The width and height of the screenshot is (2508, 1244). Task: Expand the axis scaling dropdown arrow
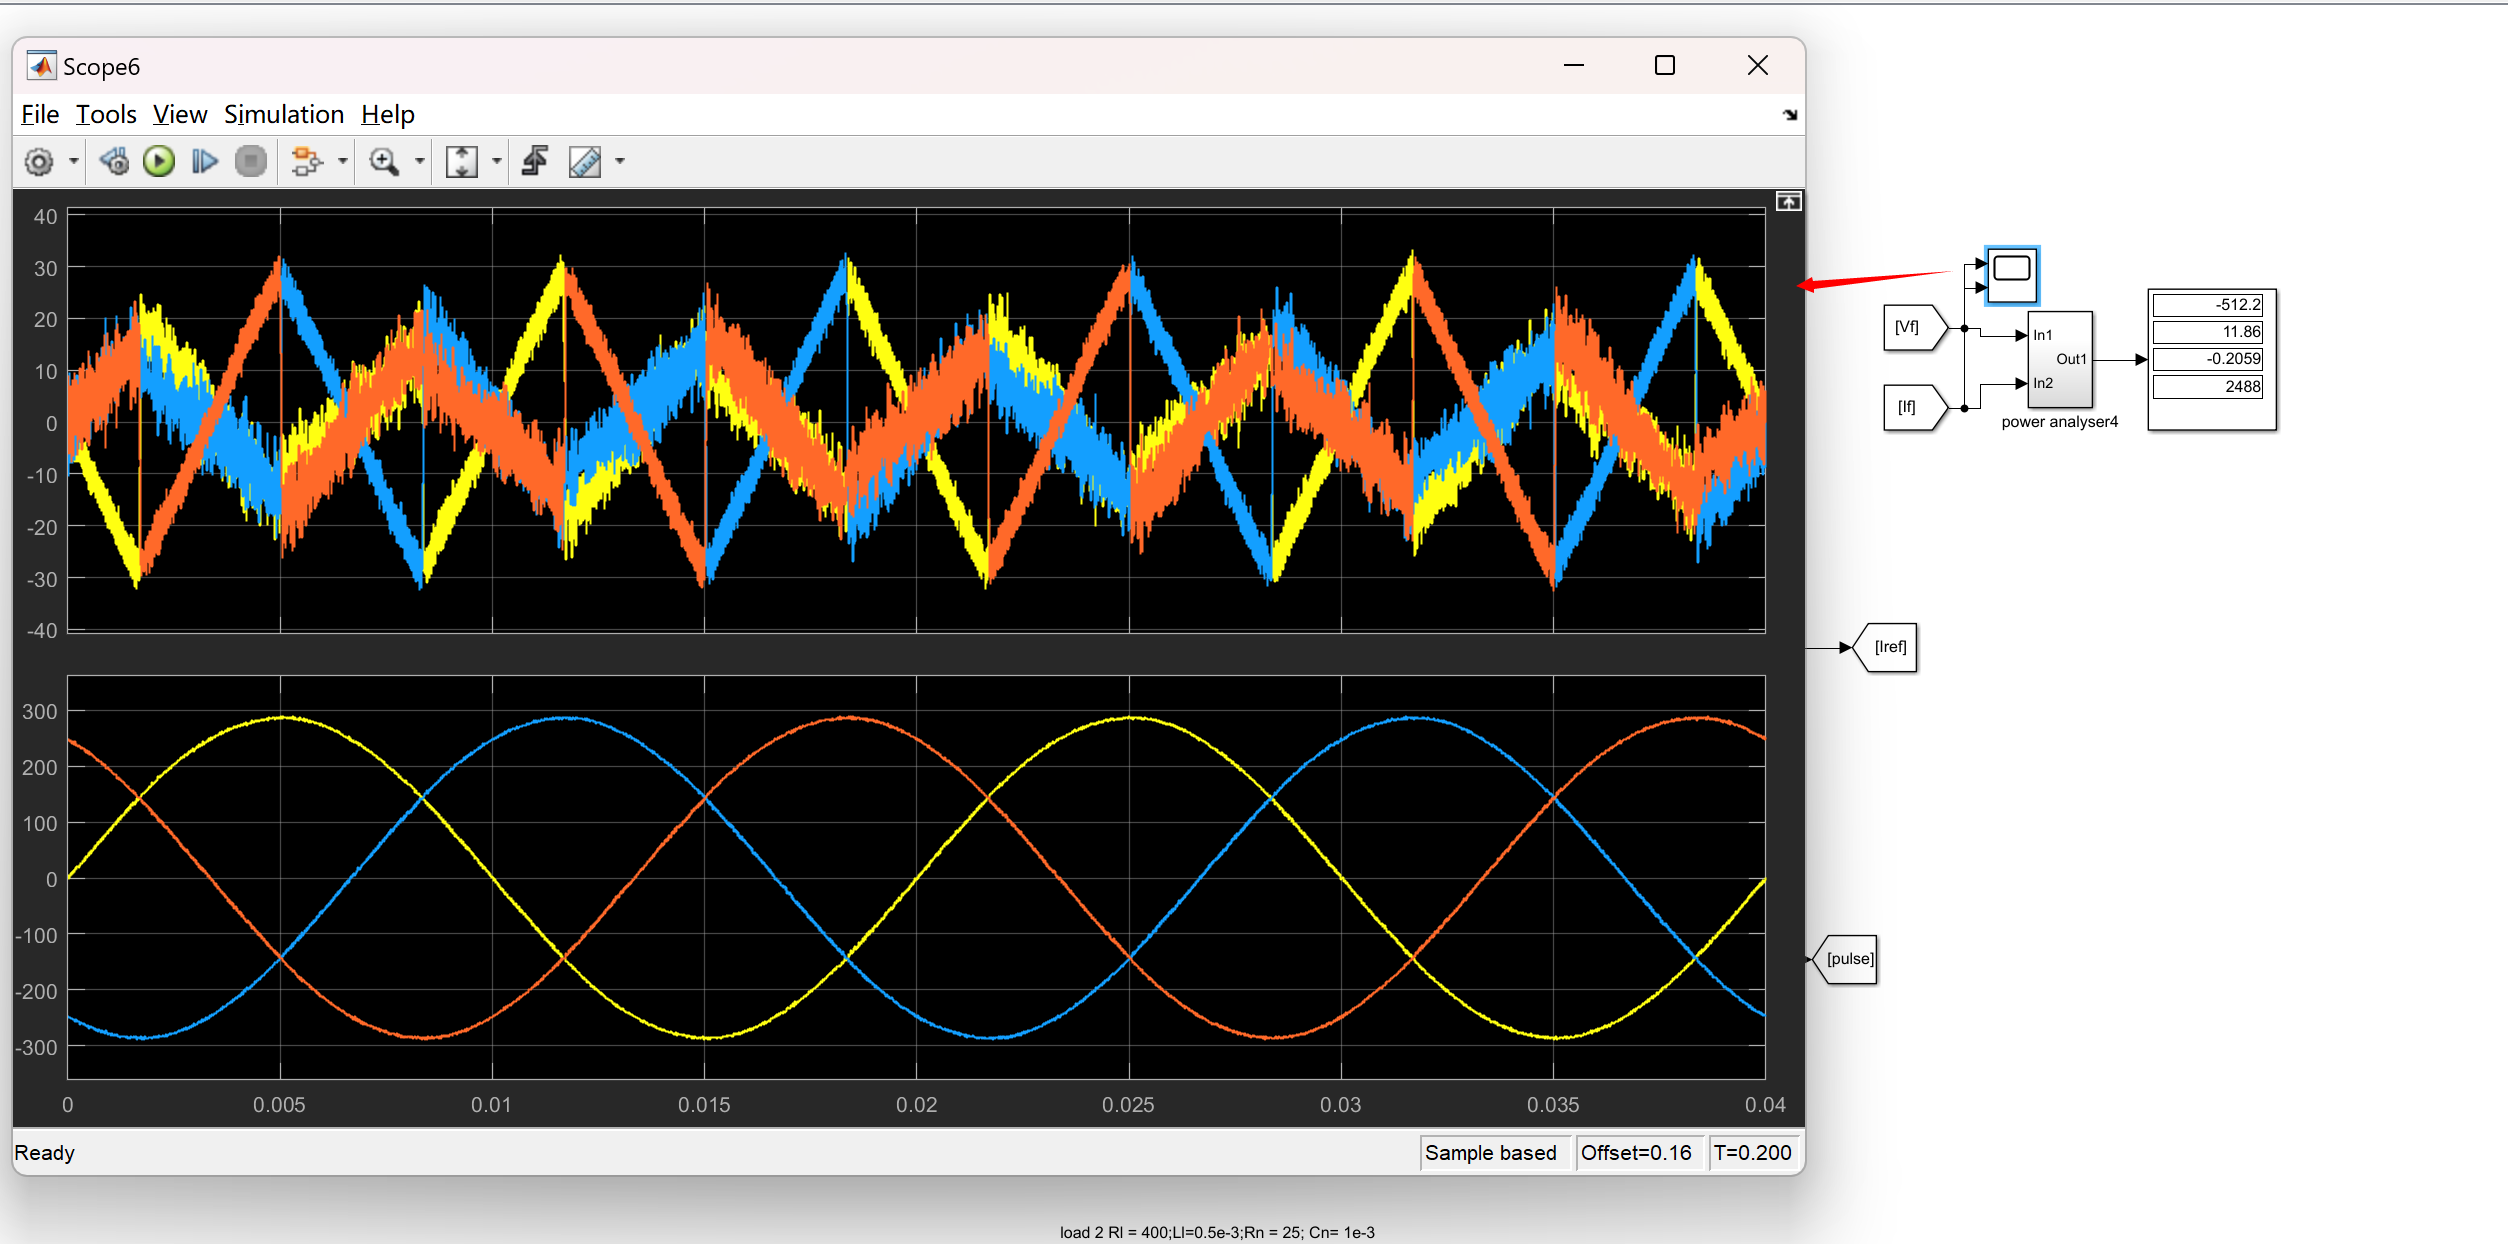click(x=496, y=162)
